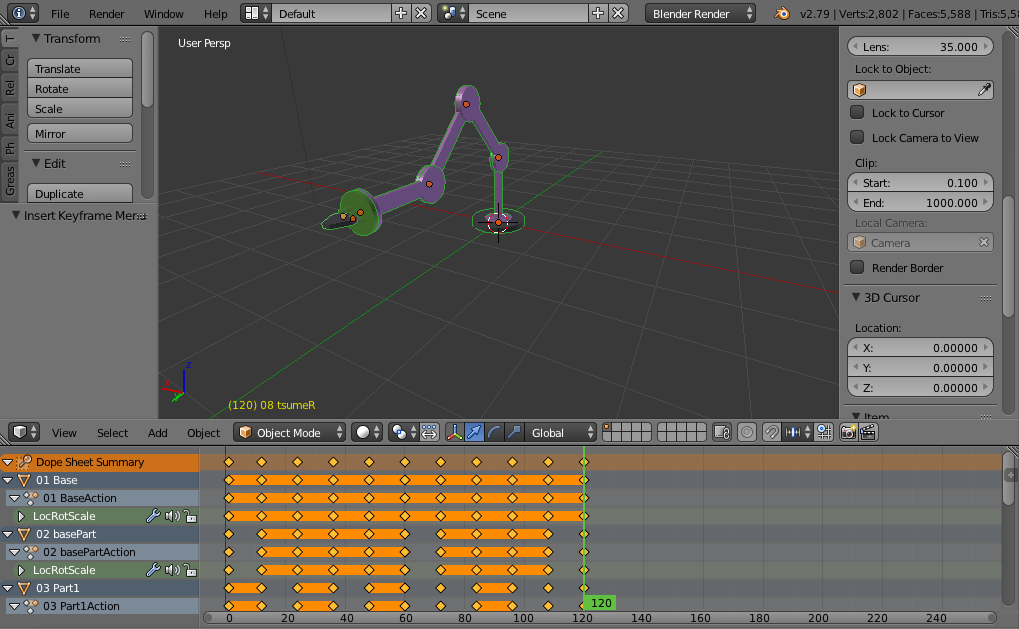This screenshot has width=1019, height=629.
Task: Click the Scale button
Action: click(80, 109)
